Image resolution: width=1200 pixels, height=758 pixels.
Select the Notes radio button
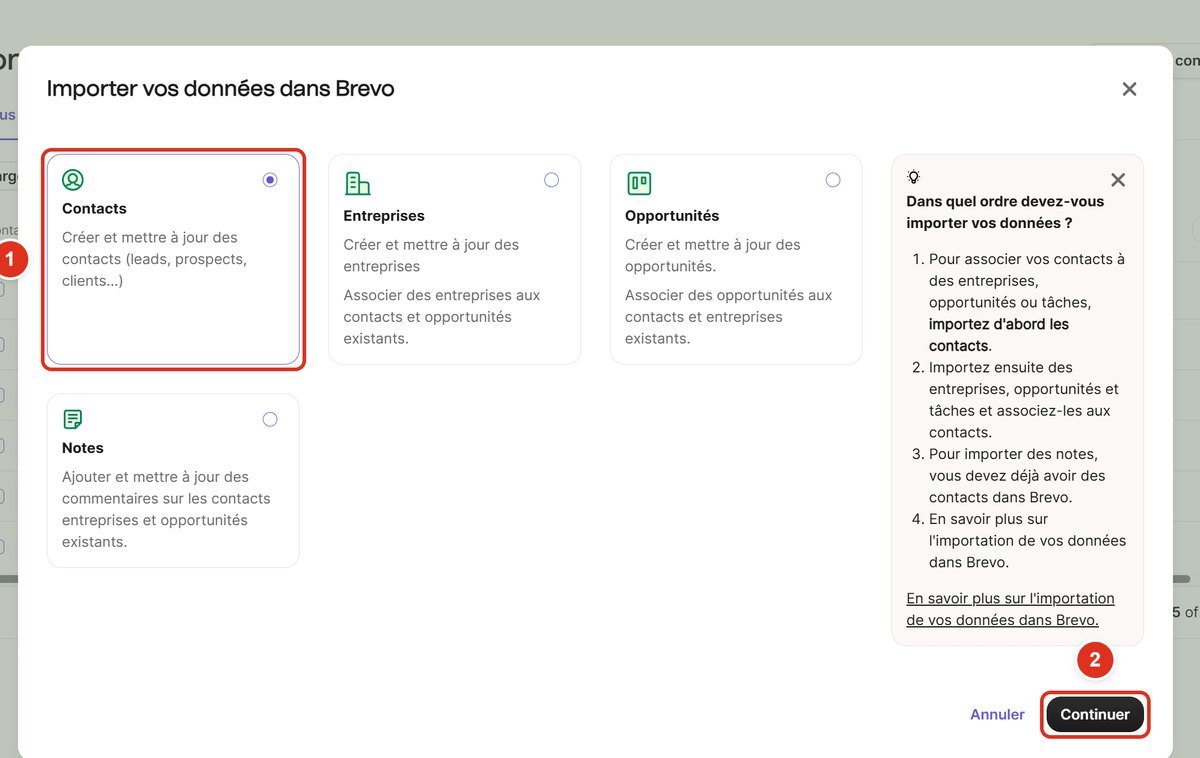coord(270,420)
